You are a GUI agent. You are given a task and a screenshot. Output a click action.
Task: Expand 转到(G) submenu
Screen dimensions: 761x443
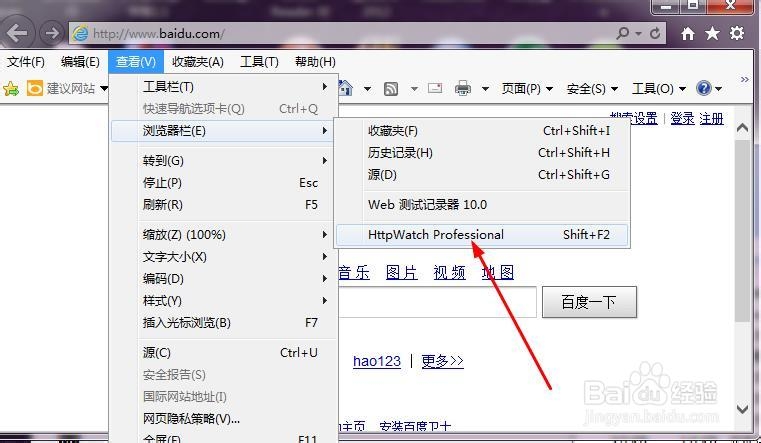(223, 161)
